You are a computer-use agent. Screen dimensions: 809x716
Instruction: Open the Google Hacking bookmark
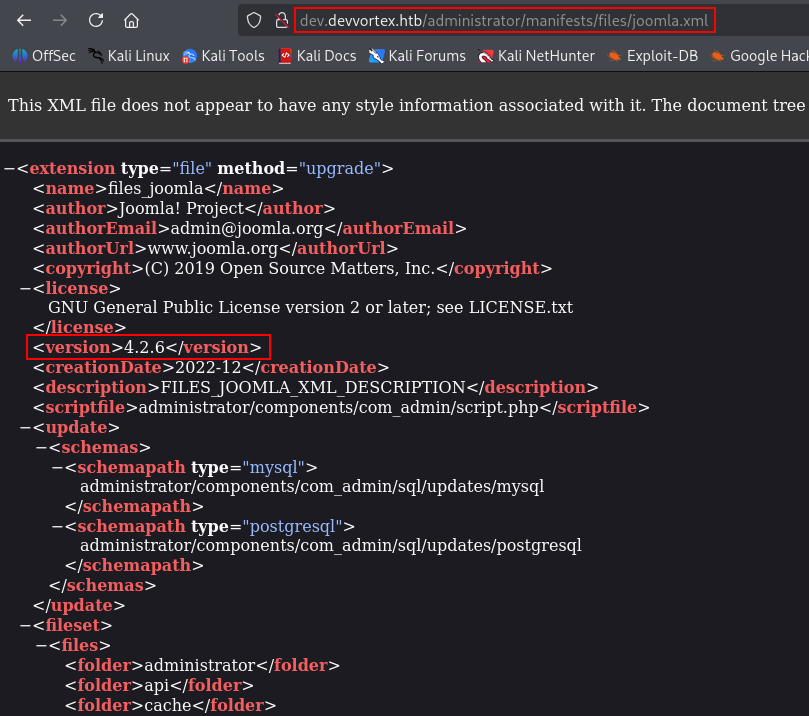coord(759,56)
